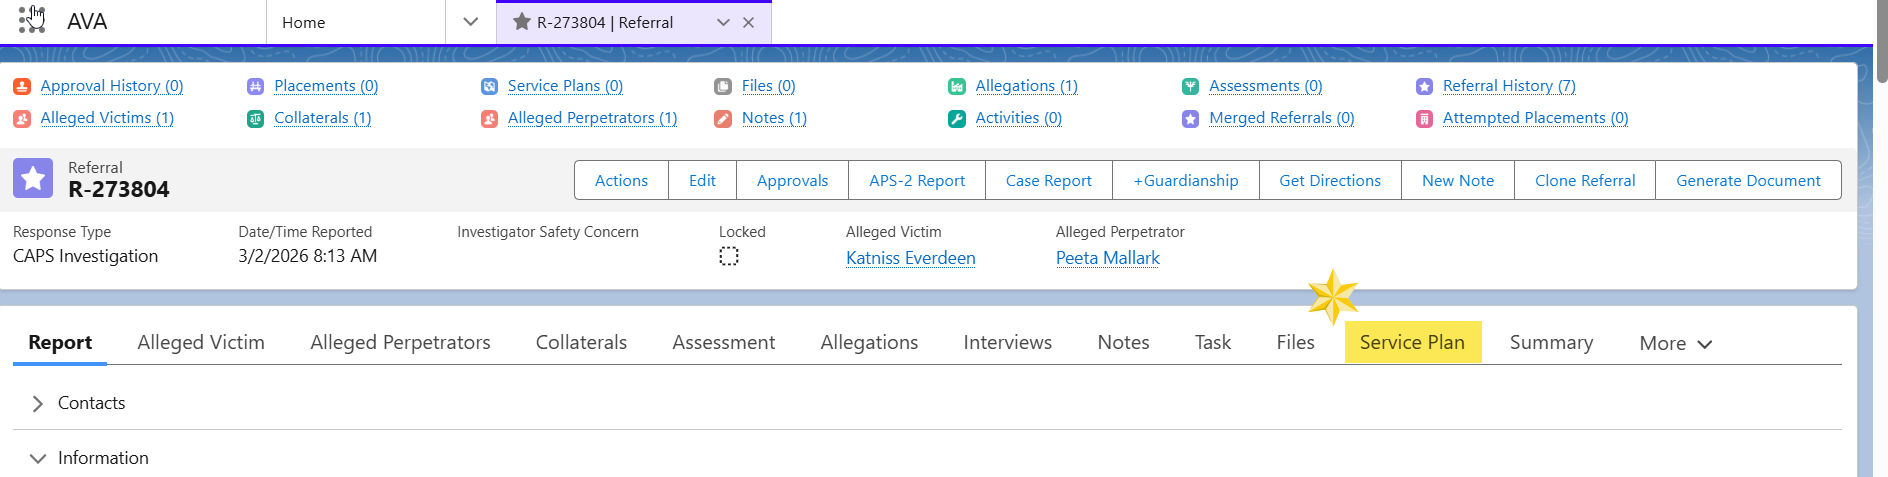Open the More tabs dropdown

tap(1676, 343)
